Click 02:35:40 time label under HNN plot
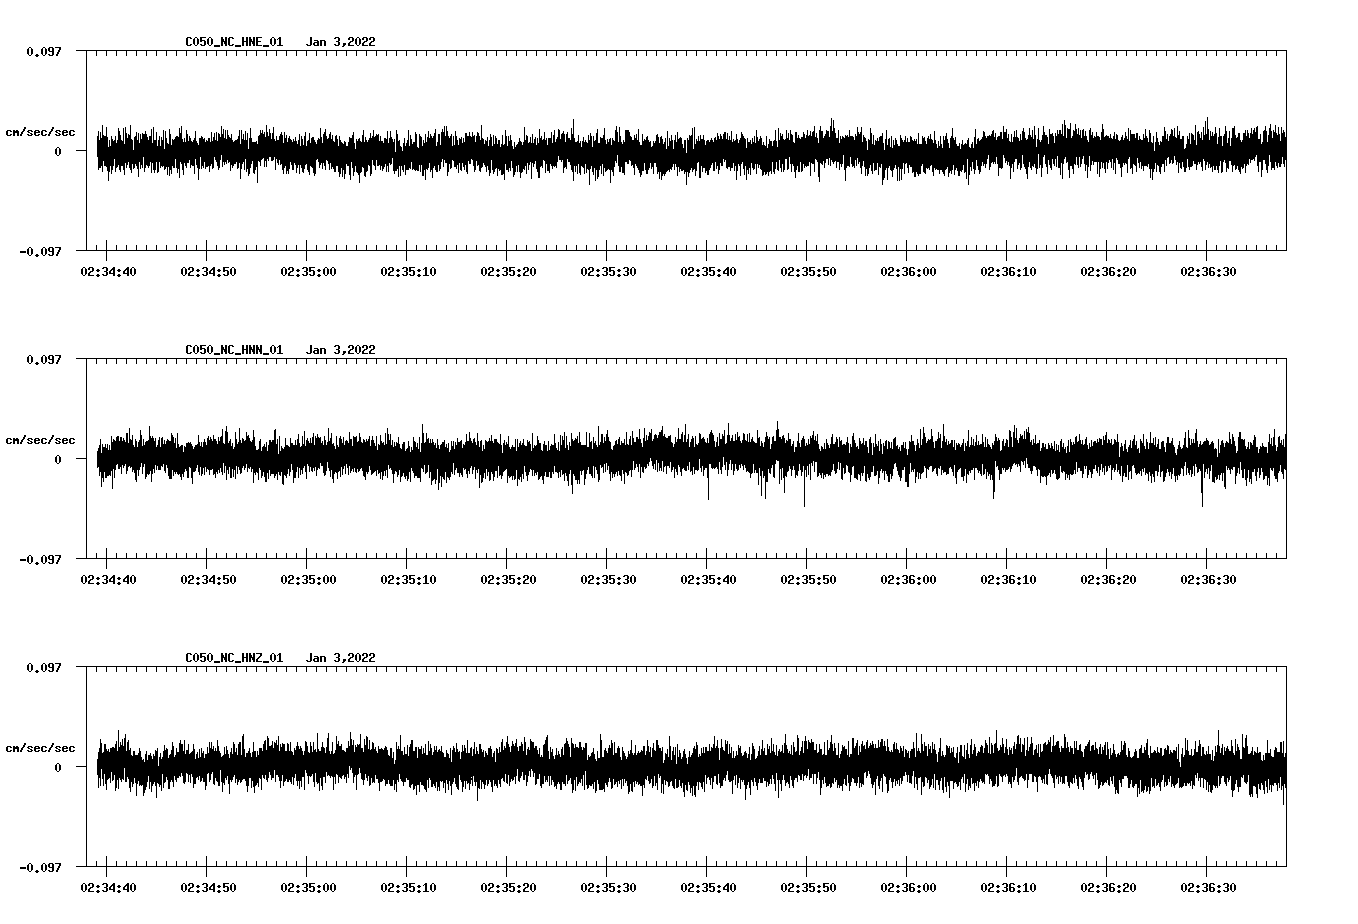The width and height of the screenshot is (1358, 924). 708,580
